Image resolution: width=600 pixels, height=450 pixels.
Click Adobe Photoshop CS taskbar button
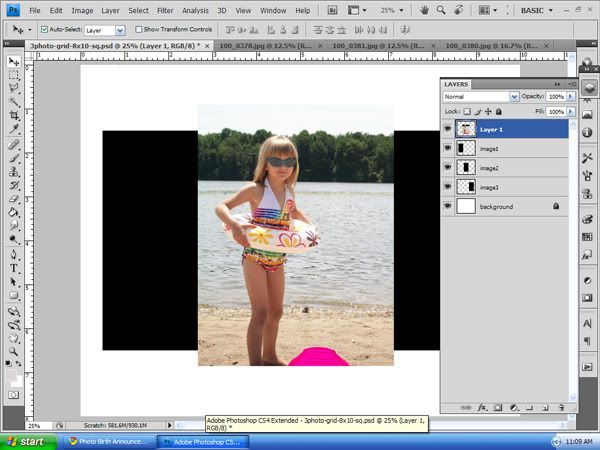pyautogui.click(x=203, y=442)
